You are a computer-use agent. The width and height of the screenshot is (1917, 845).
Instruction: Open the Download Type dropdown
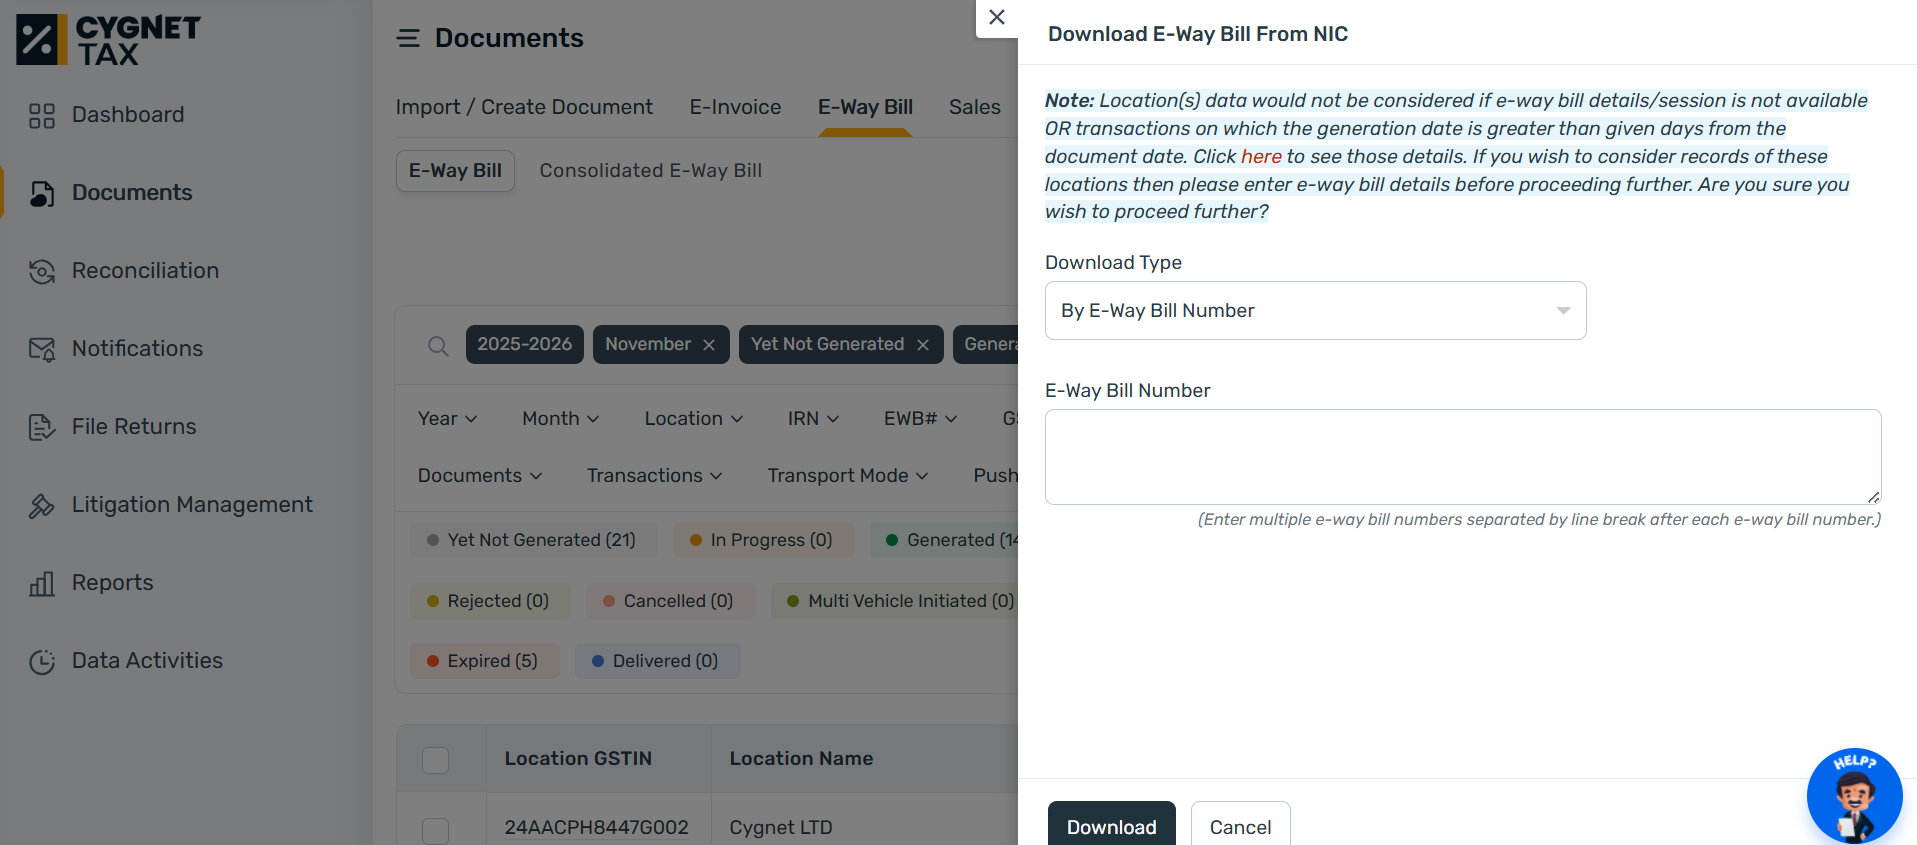pyautogui.click(x=1314, y=311)
